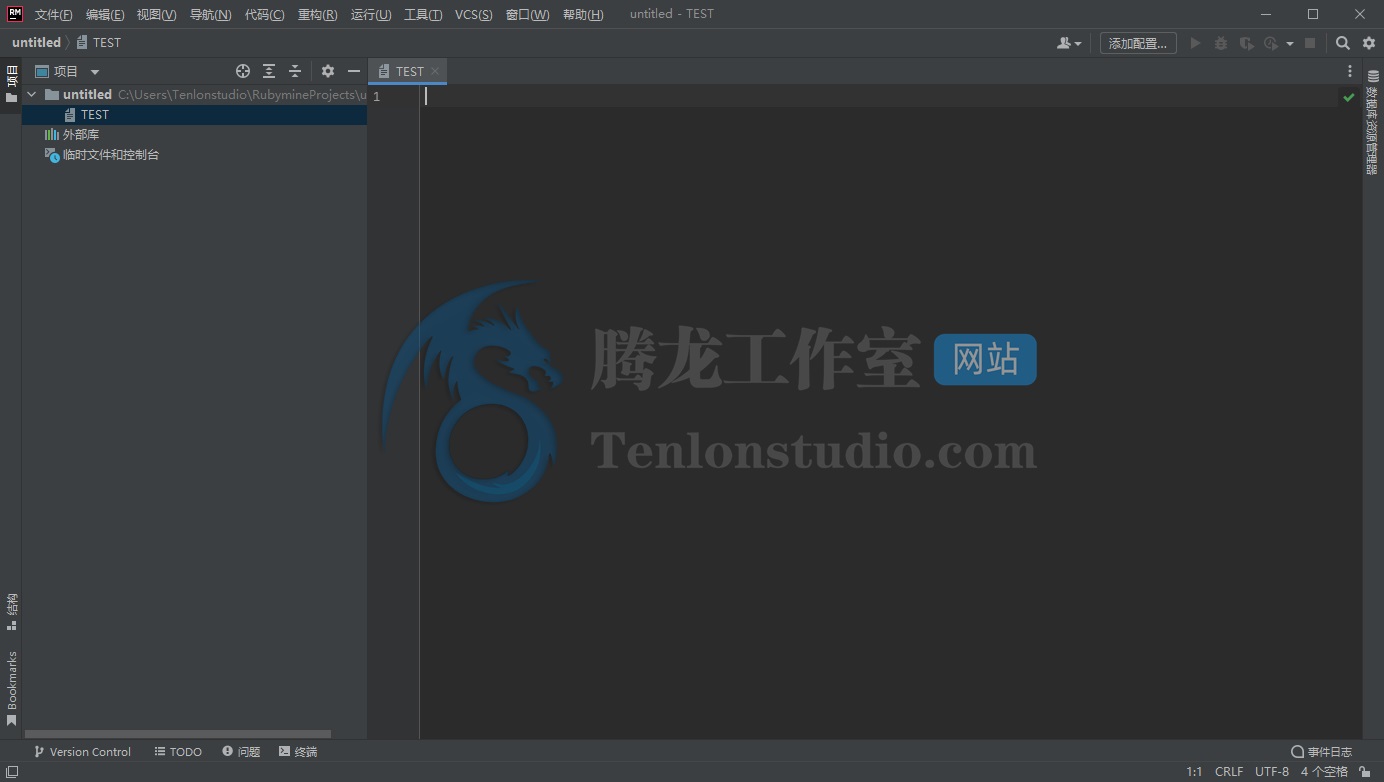
Task: Open 代码(C) menu
Action: coord(264,14)
